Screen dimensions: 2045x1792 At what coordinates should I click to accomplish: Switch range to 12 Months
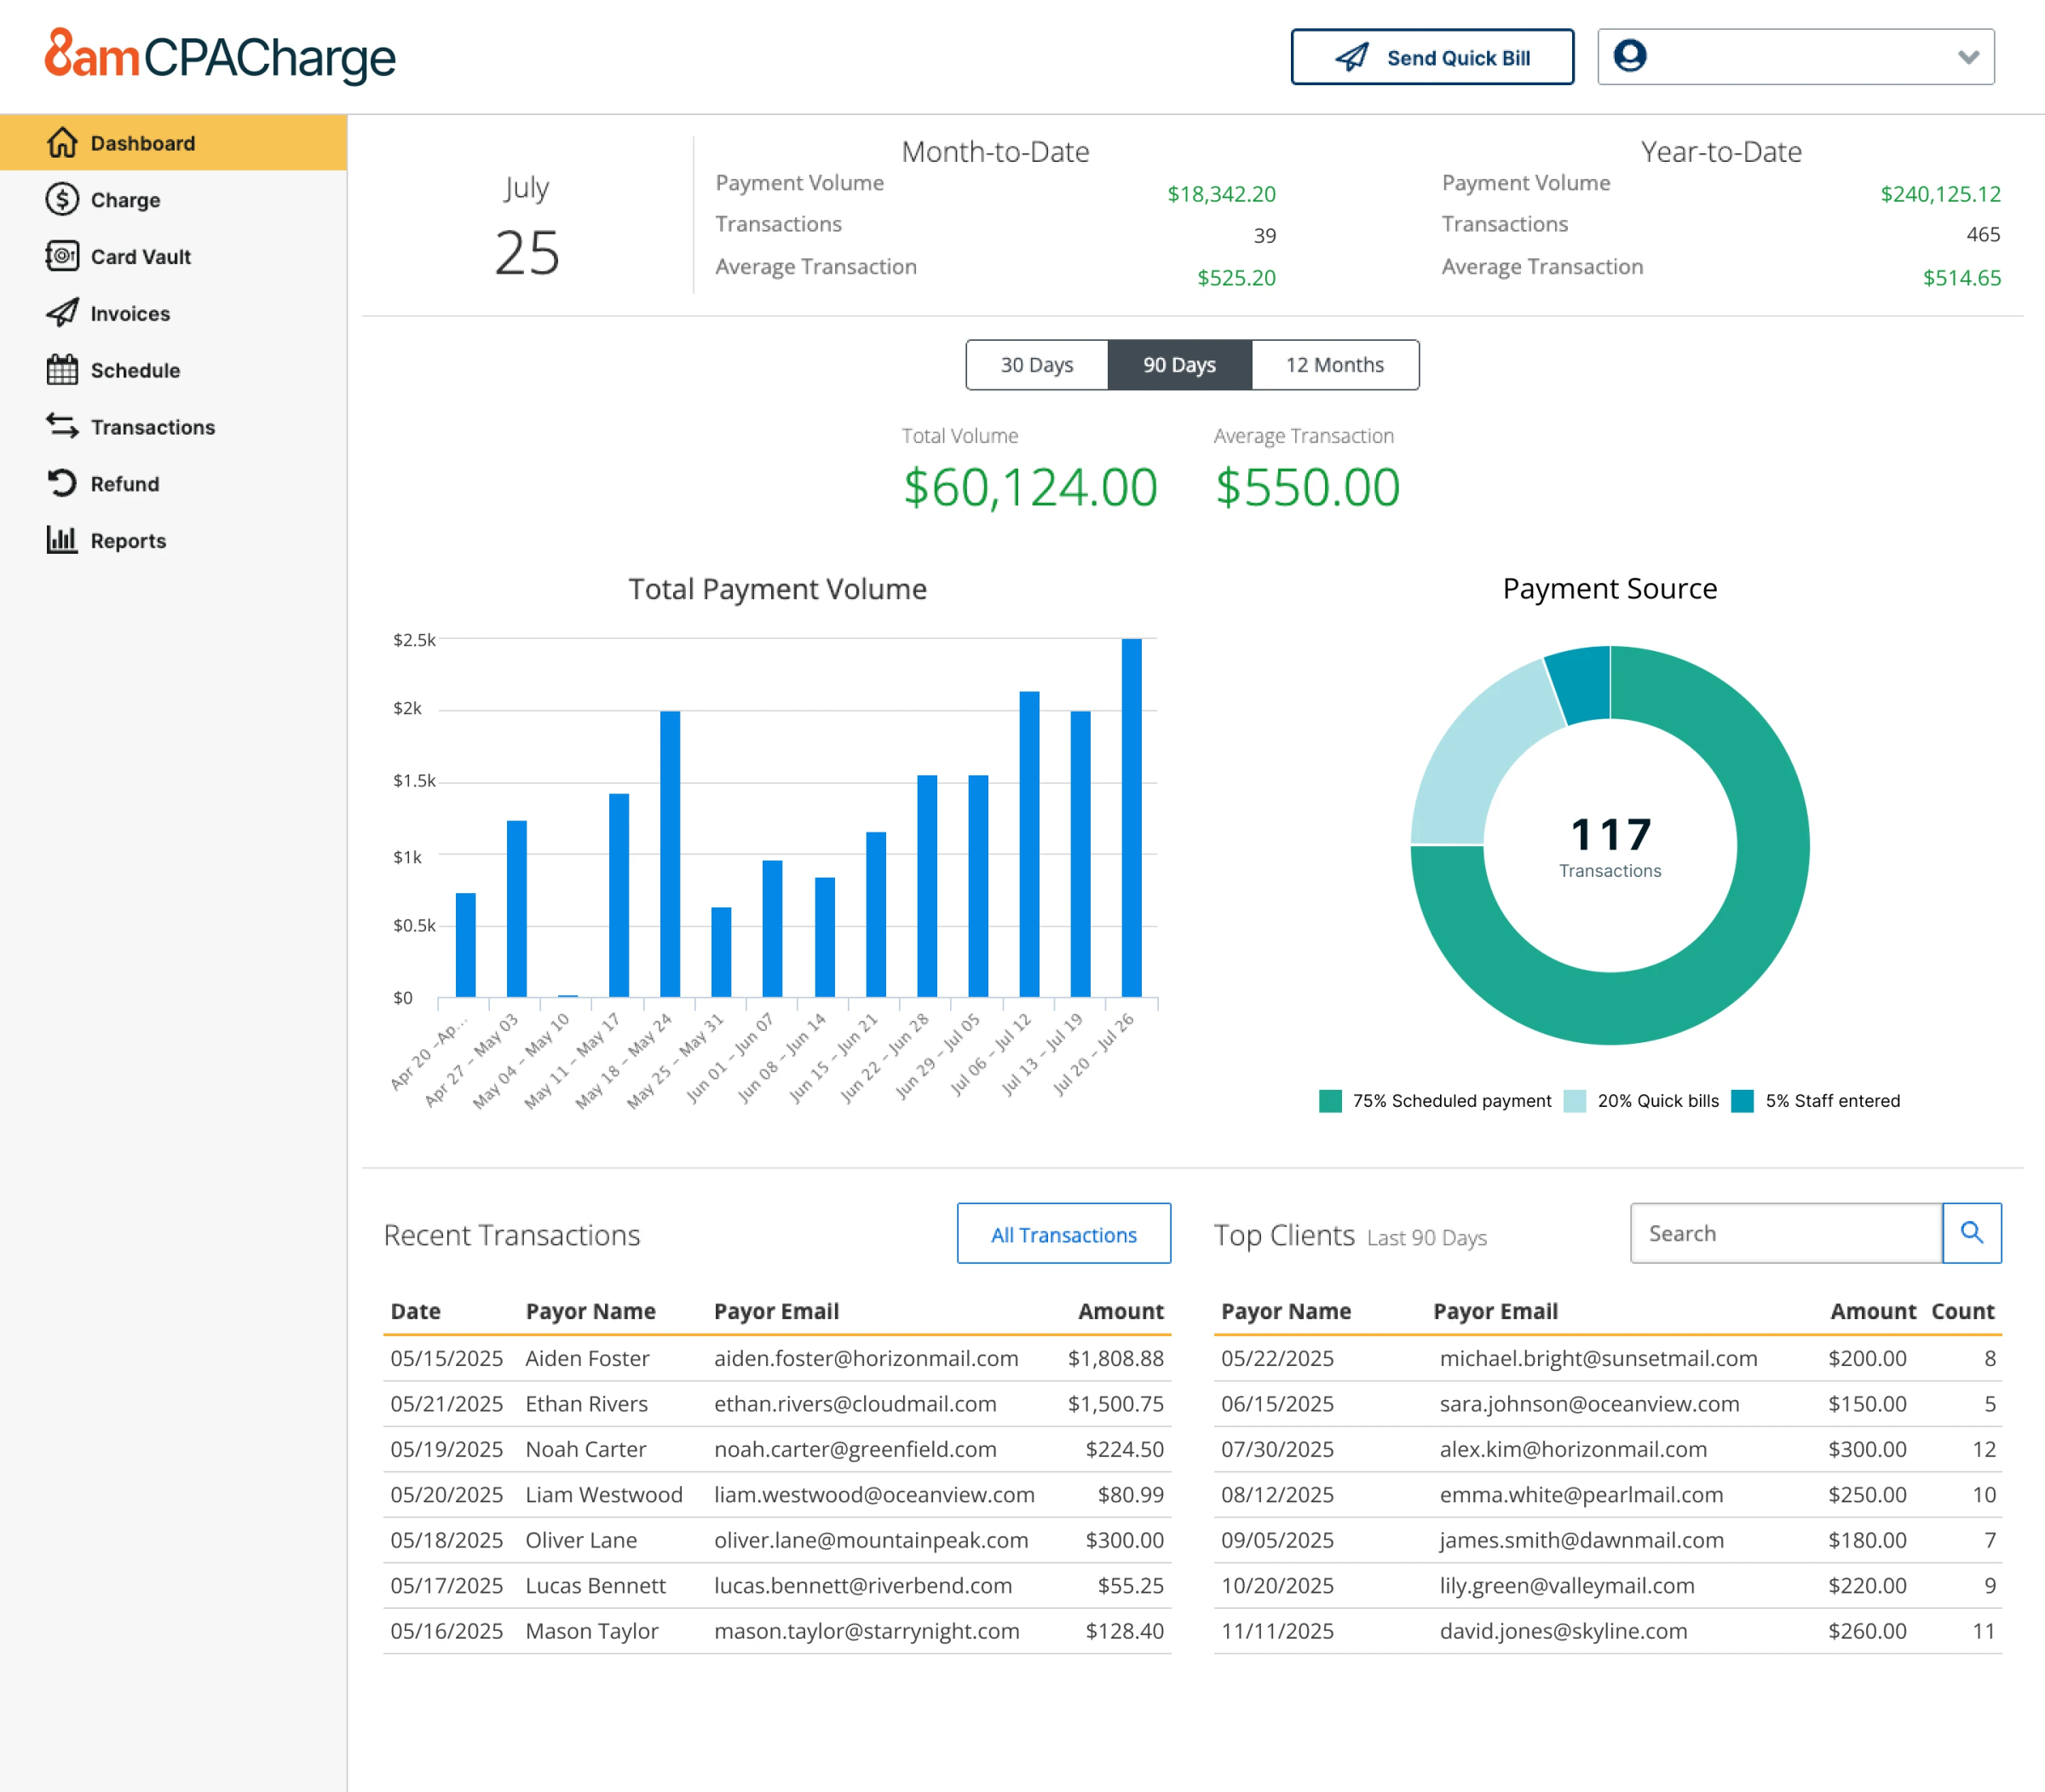click(x=1334, y=365)
